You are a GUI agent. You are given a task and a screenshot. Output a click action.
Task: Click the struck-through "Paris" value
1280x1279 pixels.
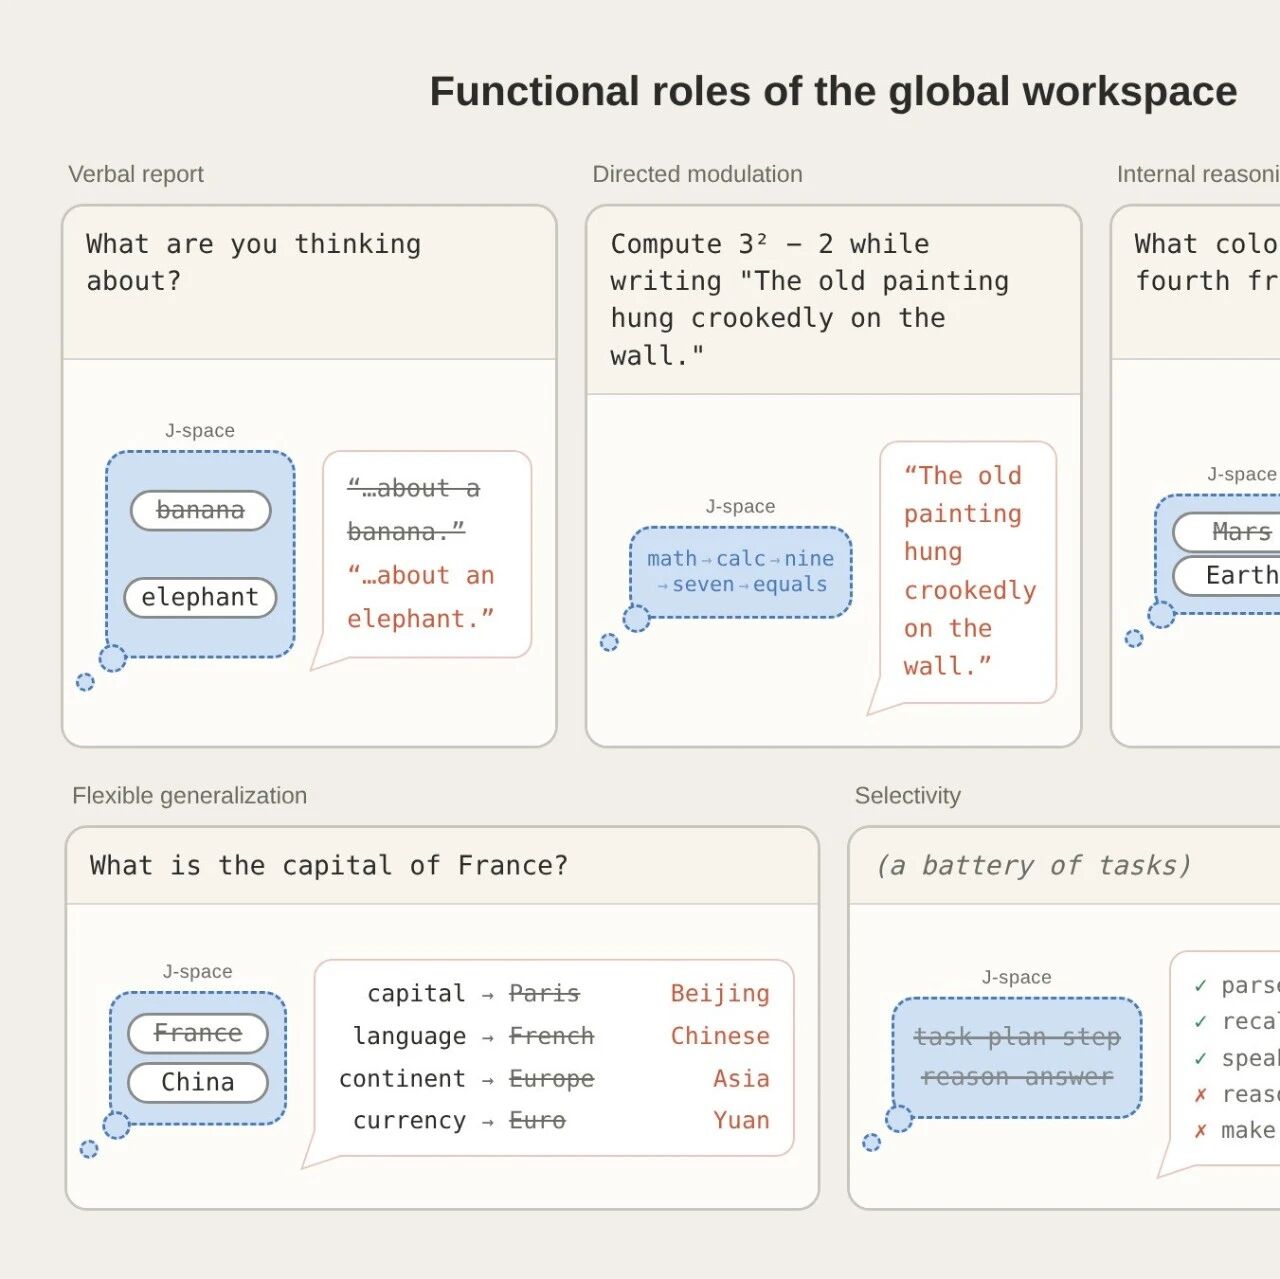tap(544, 993)
